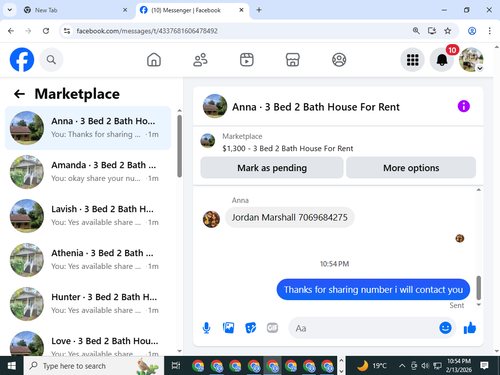Choose a sticker icon

click(250, 328)
